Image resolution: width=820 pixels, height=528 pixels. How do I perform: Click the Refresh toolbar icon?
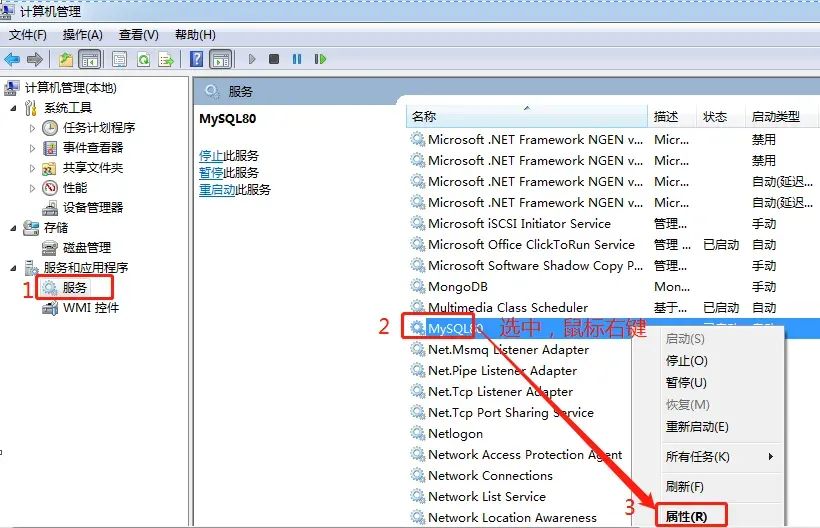(143, 59)
